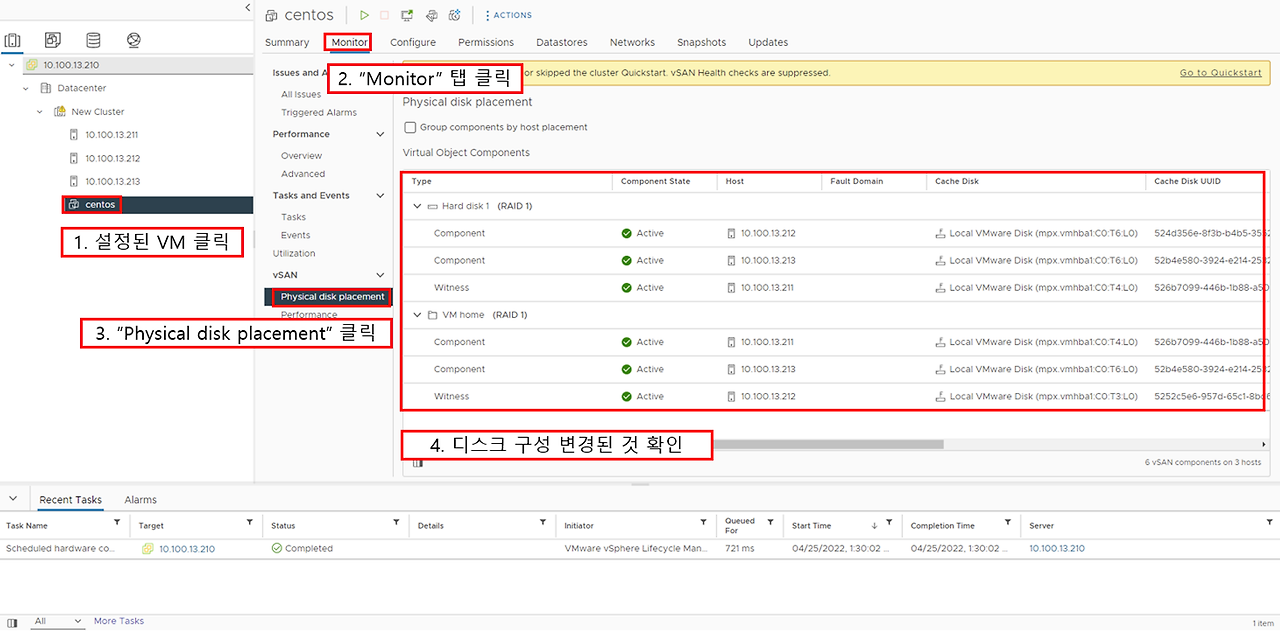Click the Component State column header
Viewport: 1280px width, 634px height.
click(x=655, y=181)
